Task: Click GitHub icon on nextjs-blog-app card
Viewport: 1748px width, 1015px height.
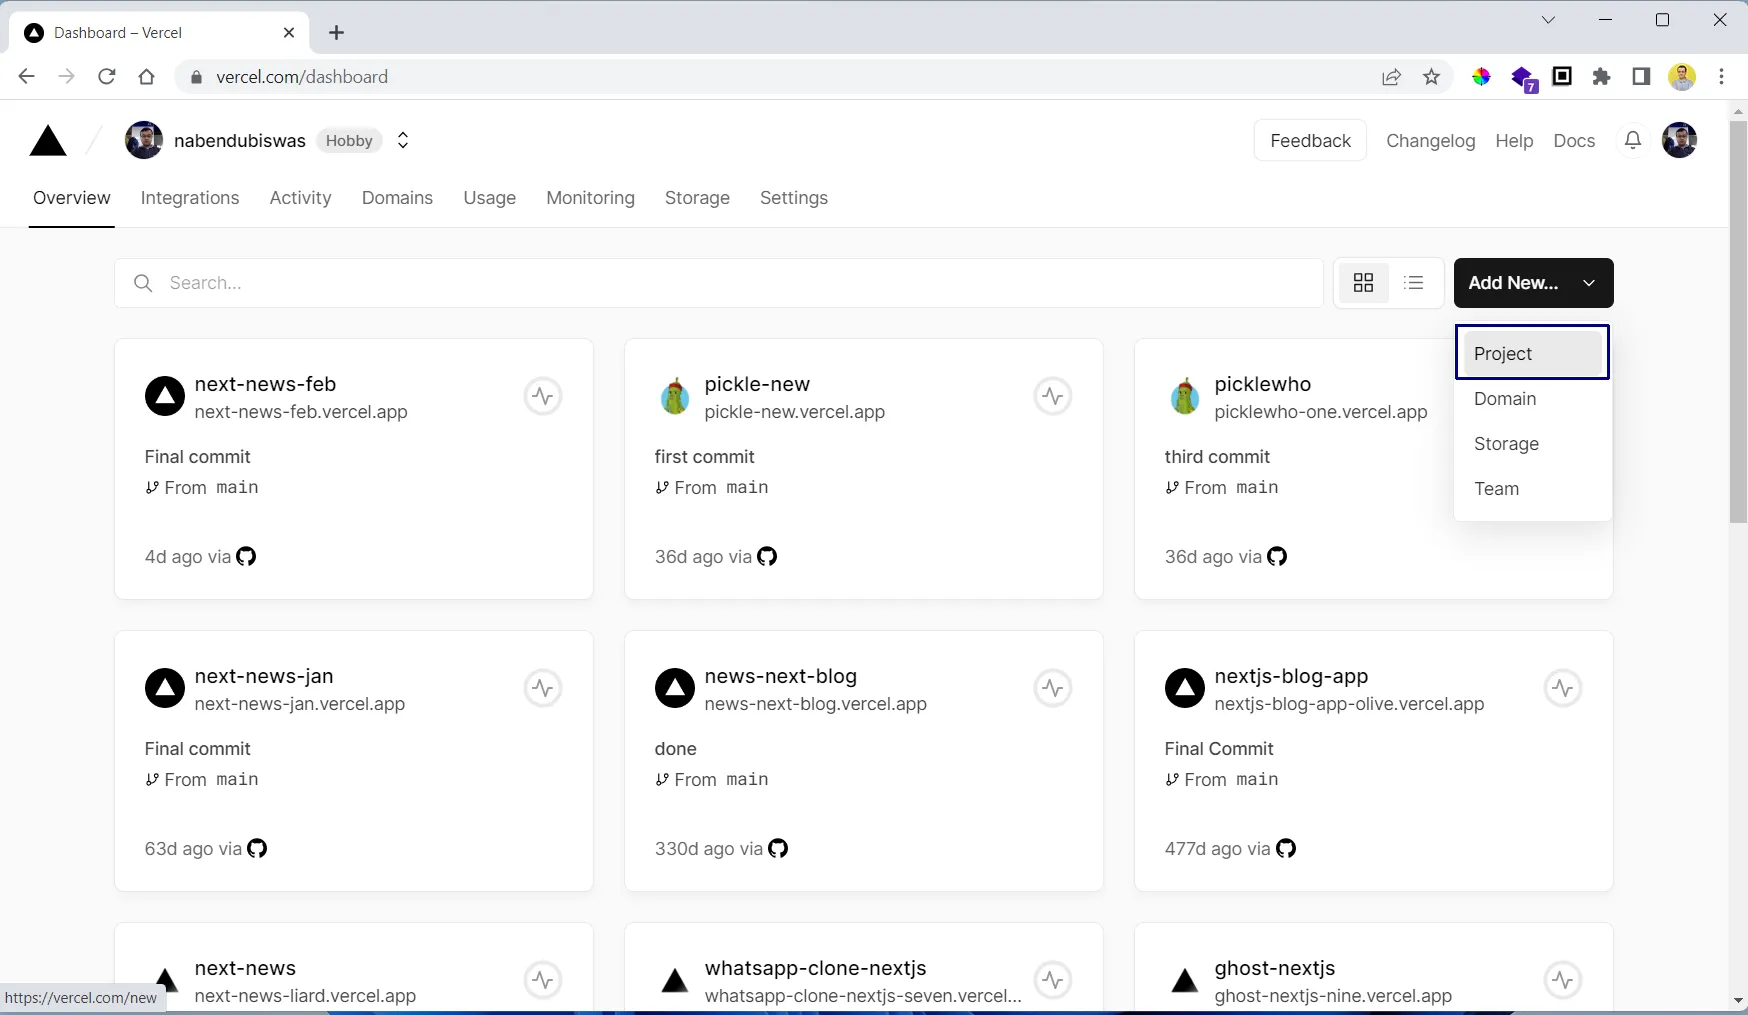Action: (1286, 848)
